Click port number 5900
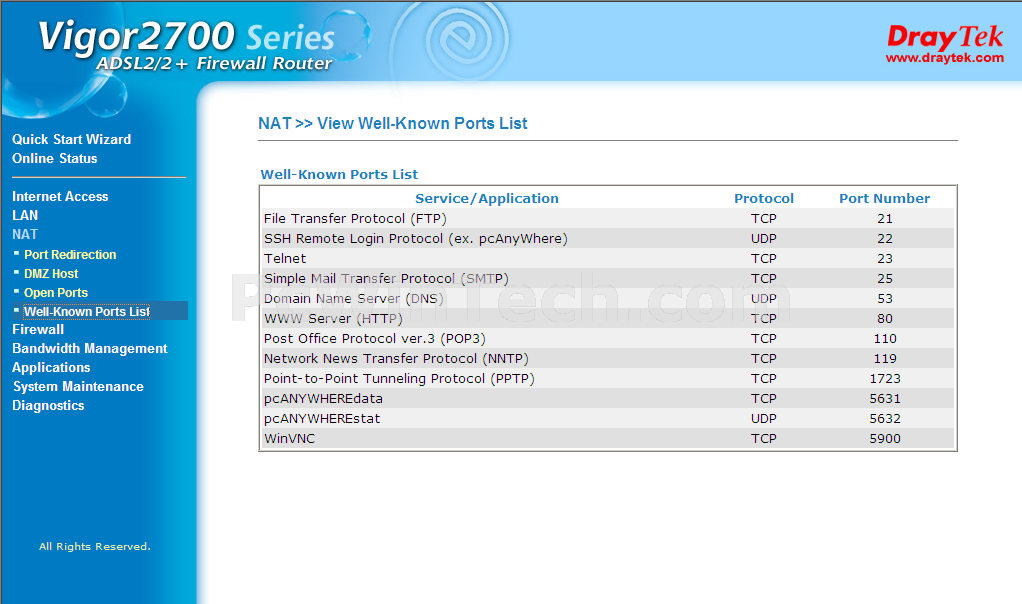The height and width of the screenshot is (604, 1022). coord(884,439)
